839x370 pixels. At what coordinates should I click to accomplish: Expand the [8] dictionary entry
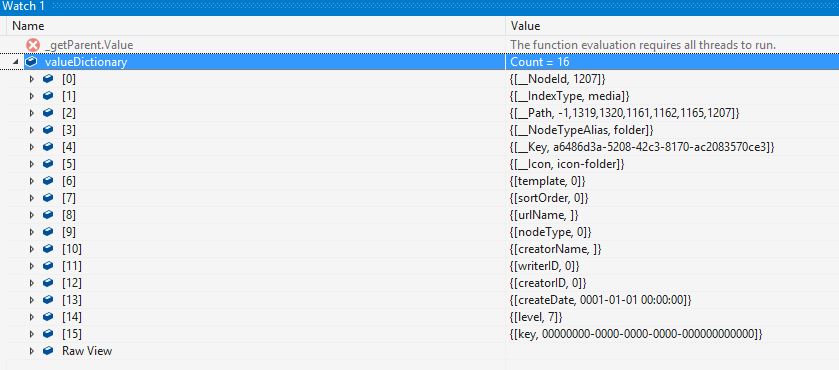(32, 215)
